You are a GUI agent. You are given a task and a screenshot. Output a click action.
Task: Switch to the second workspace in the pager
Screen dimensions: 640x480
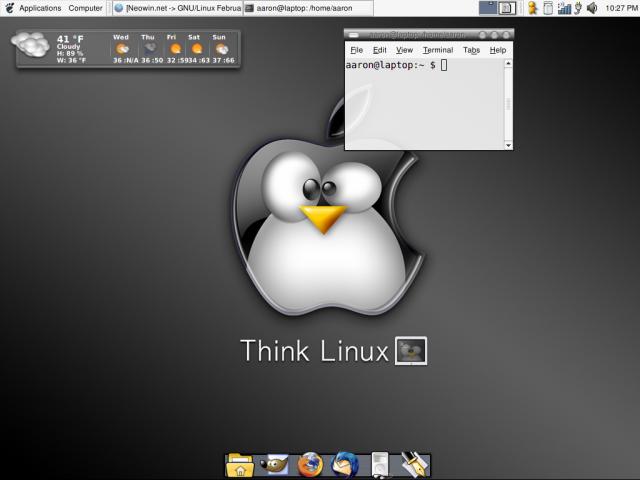click(507, 8)
